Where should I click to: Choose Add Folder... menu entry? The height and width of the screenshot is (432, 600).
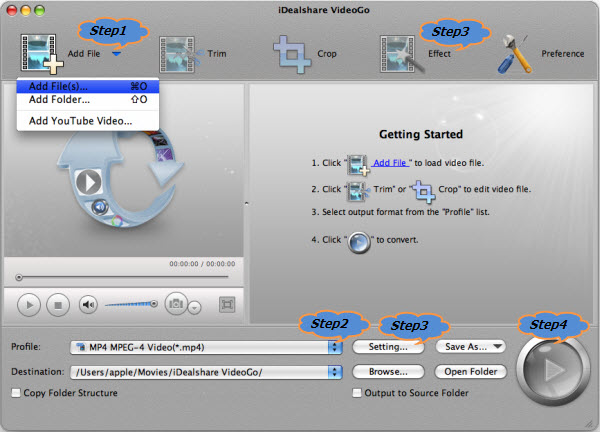click(x=88, y=99)
